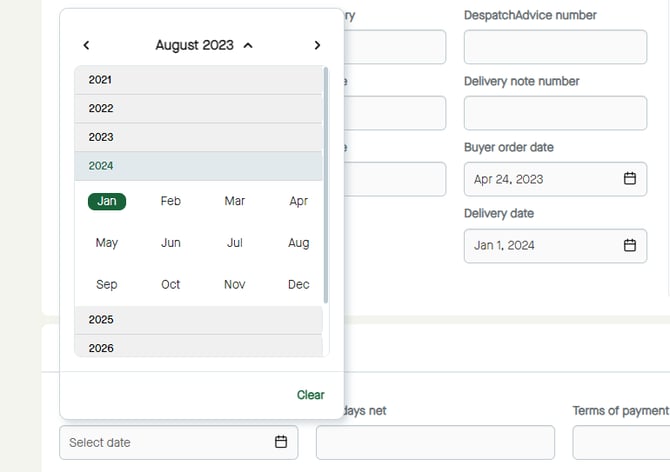Clear the selected date
Screen dimensions: 670x472
tap(310, 395)
